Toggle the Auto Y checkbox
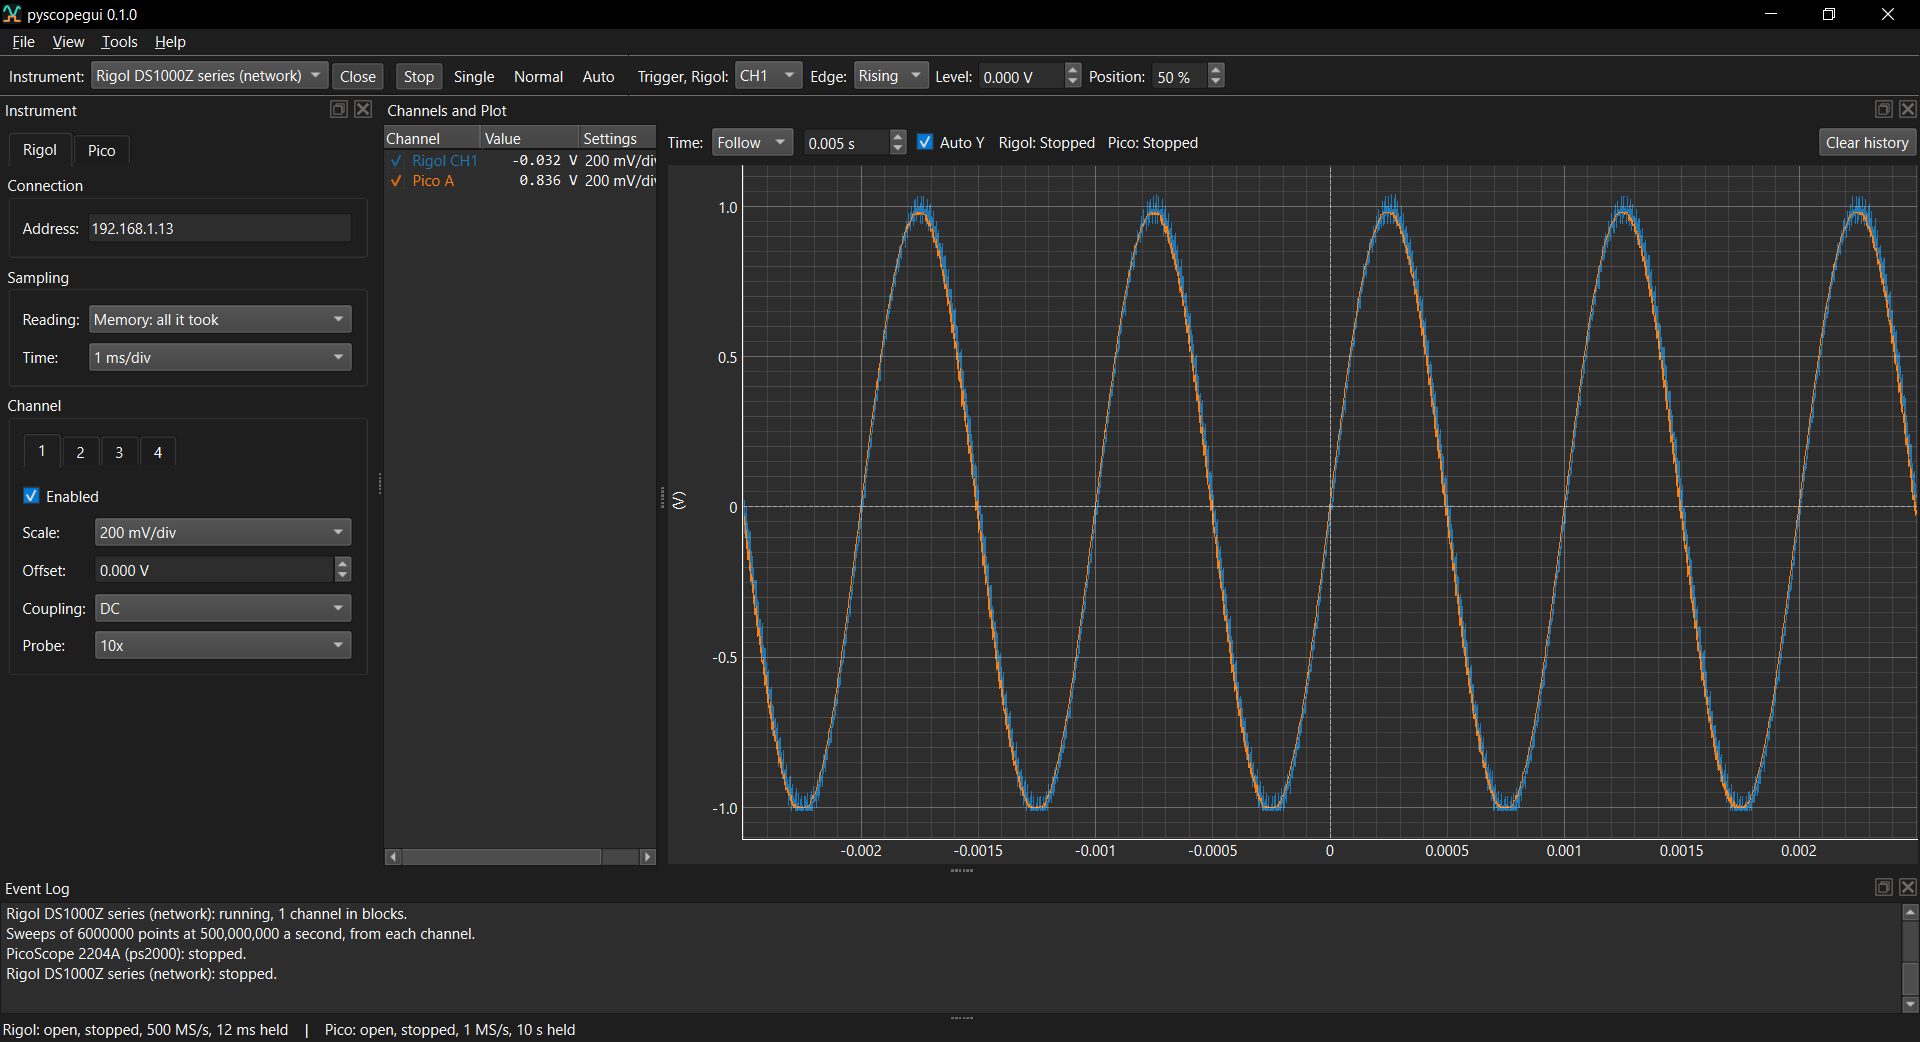The image size is (1920, 1042). (x=925, y=142)
